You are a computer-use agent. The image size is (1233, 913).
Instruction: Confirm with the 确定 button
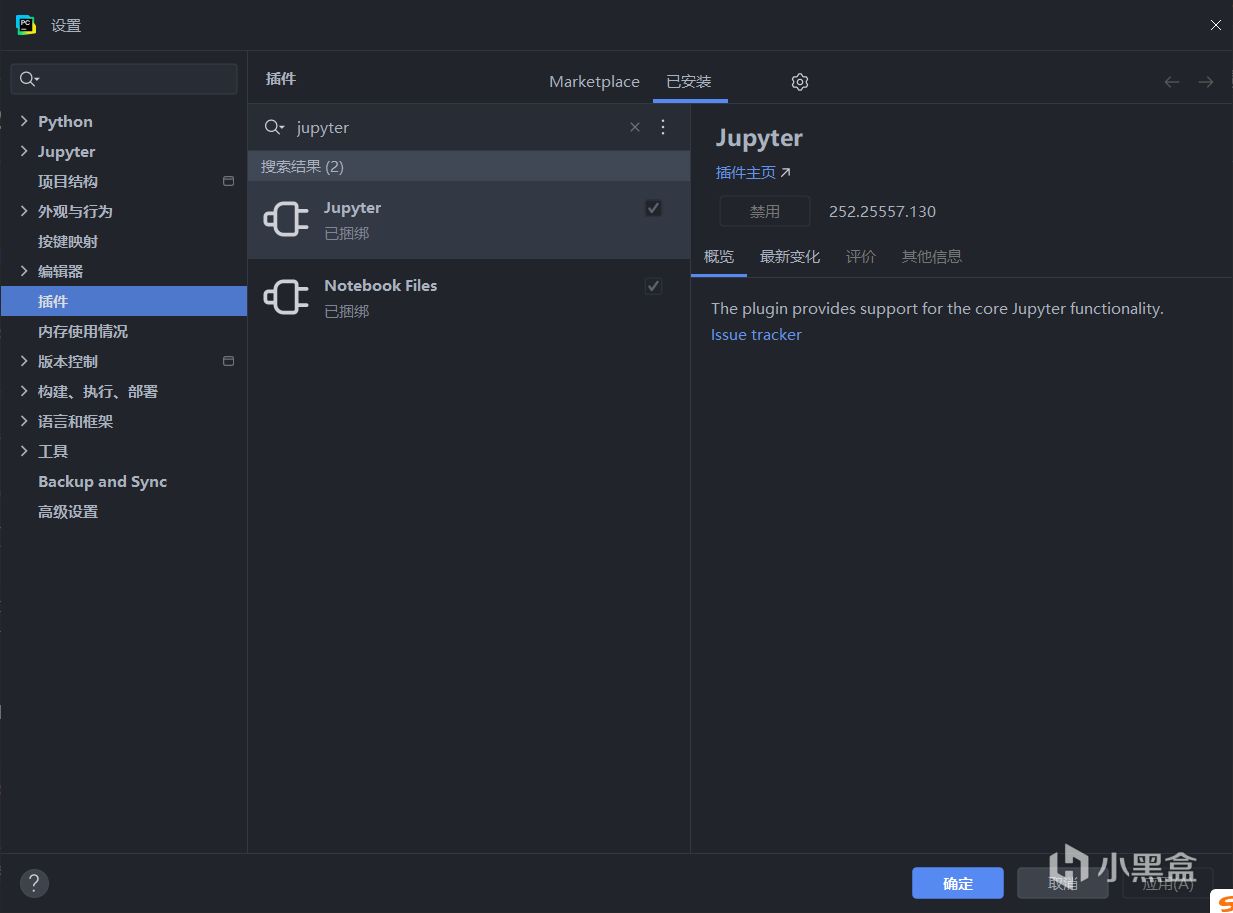(958, 883)
